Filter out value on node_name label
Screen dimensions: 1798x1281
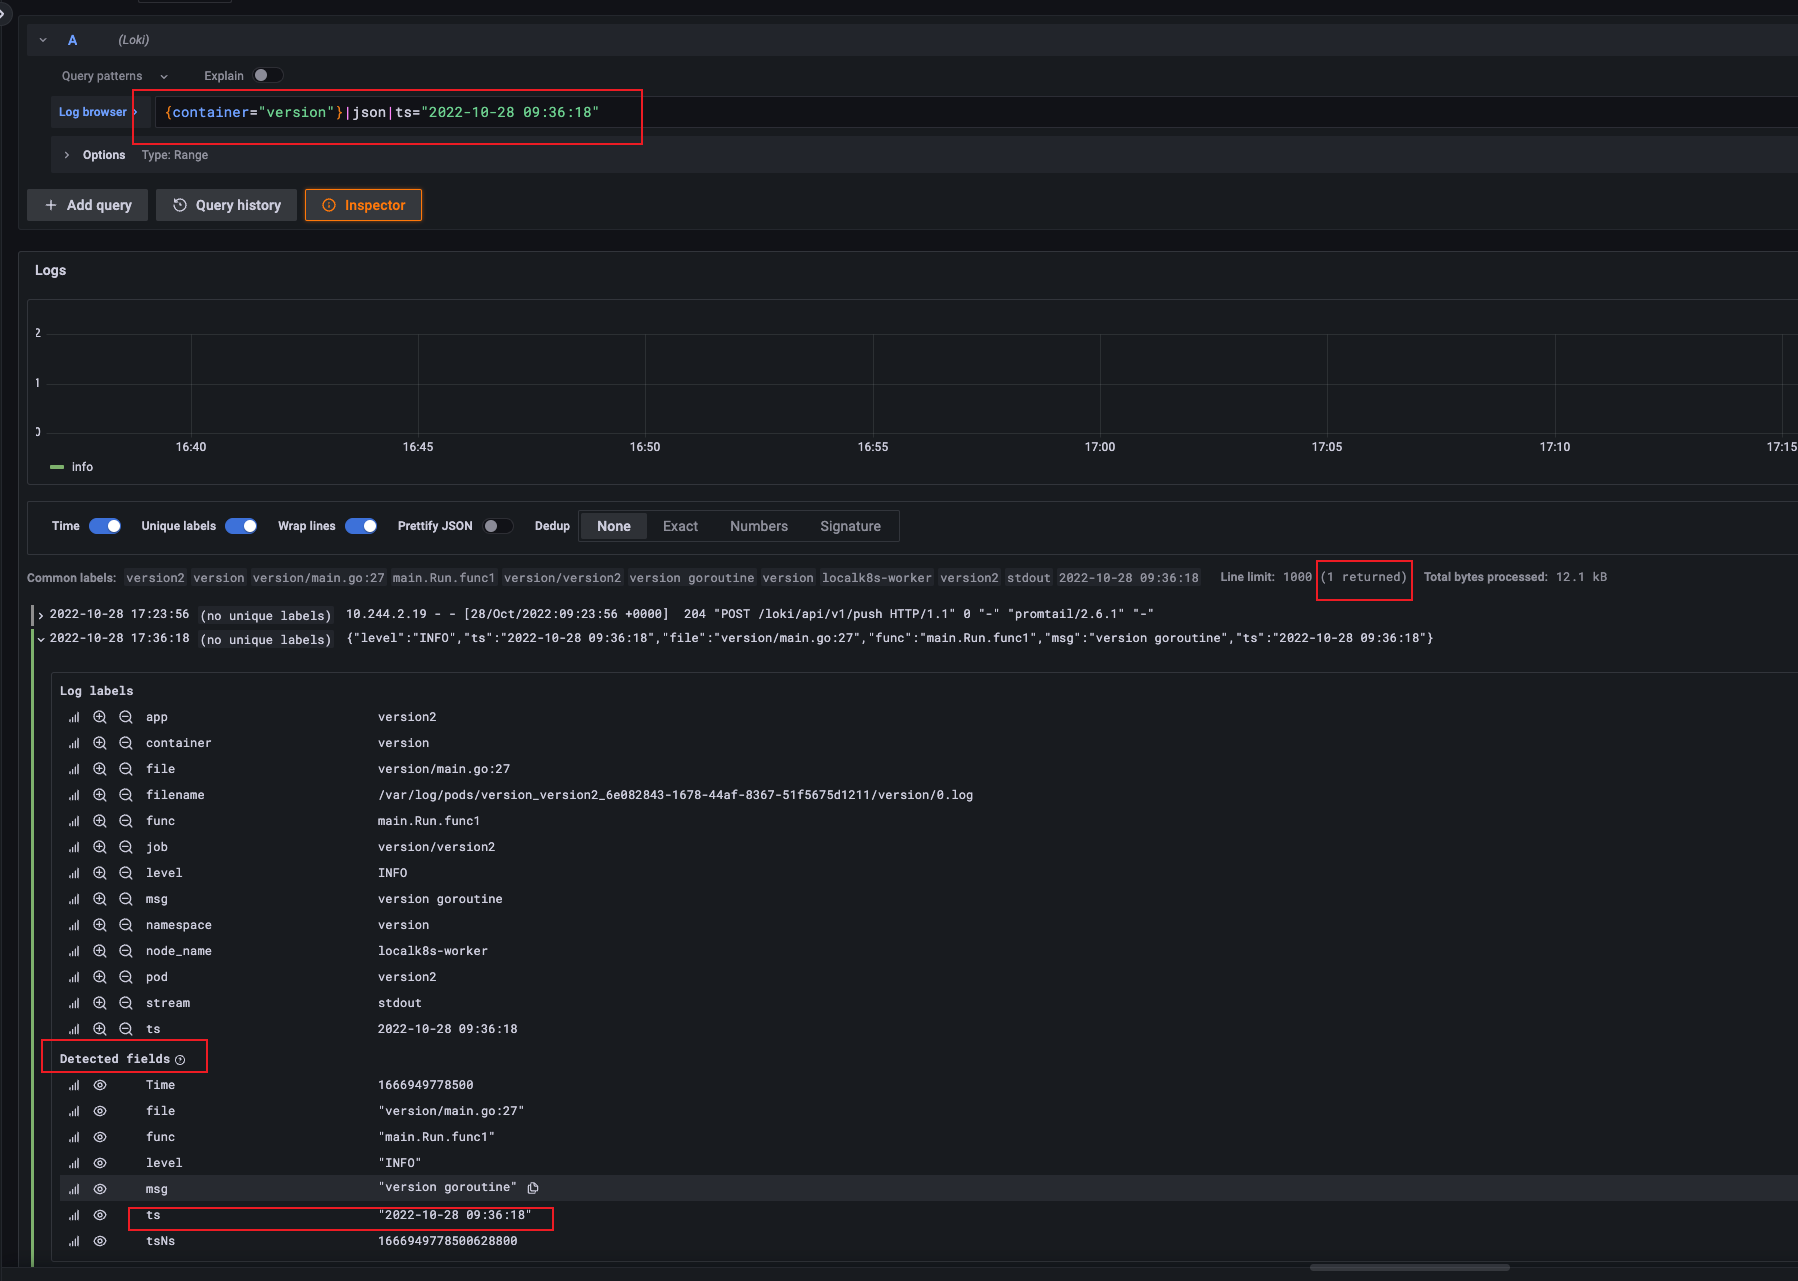(126, 951)
